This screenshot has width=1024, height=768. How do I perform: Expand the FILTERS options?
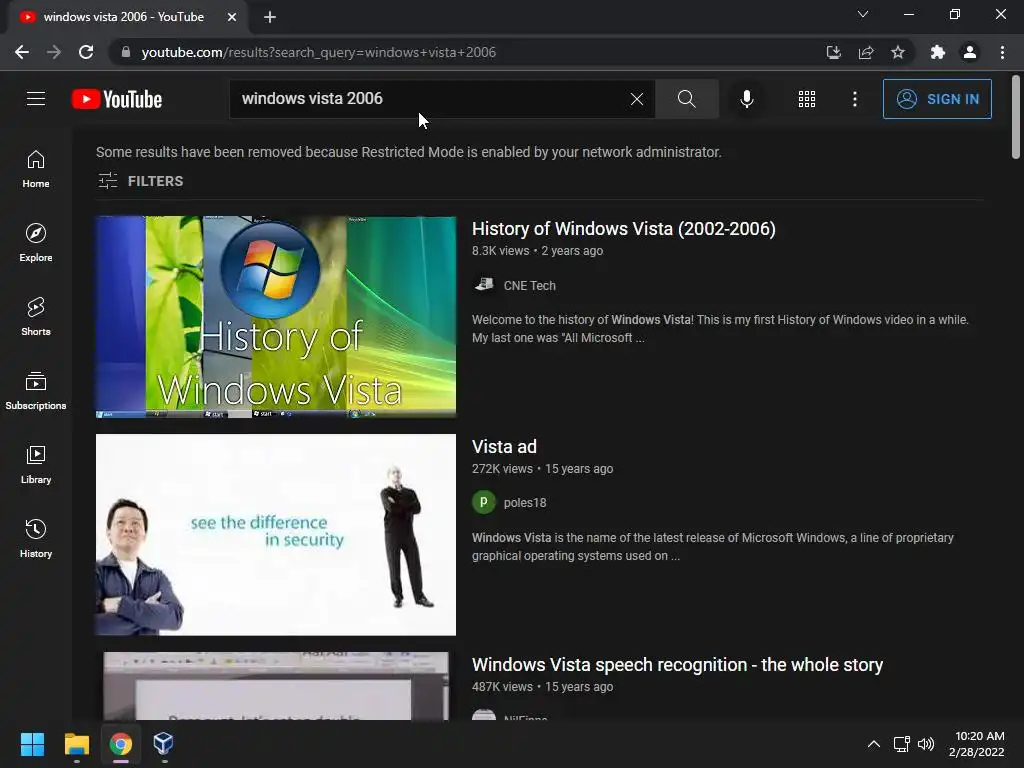[140, 181]
